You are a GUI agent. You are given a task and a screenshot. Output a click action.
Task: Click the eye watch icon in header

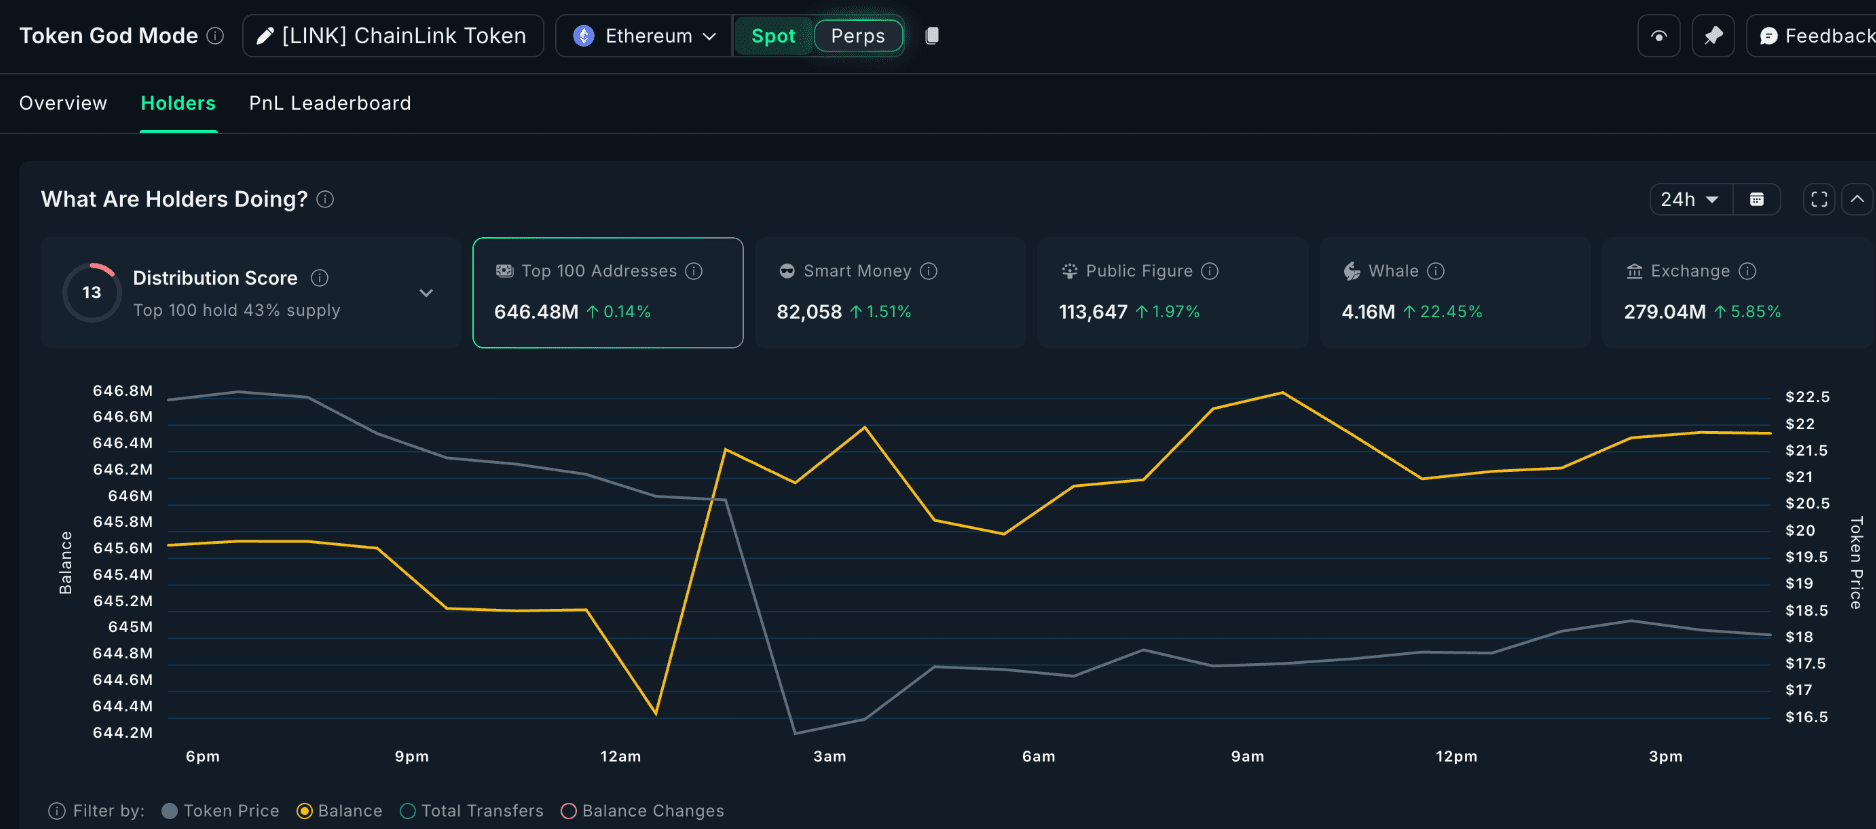(1659, 36)
